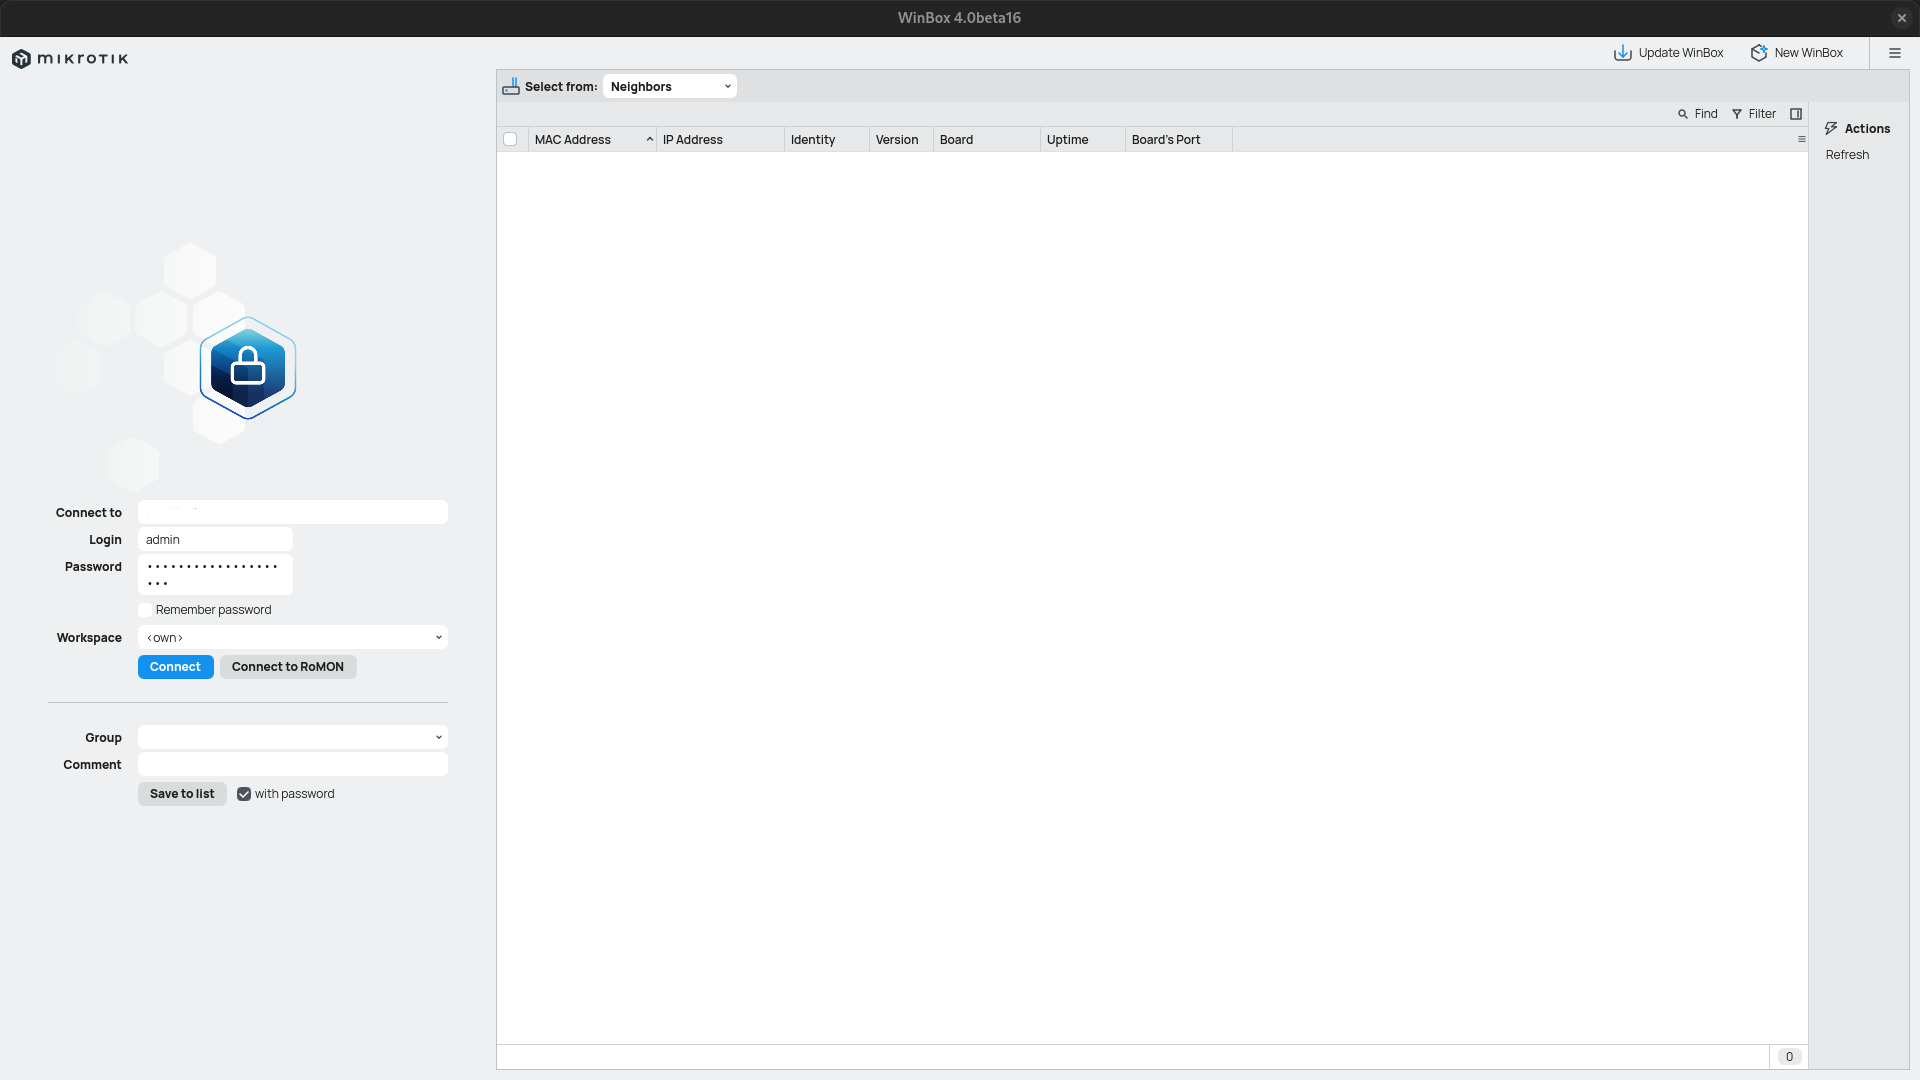Focus the Comment input field
The height and width of the screenshot is (1080, 1920).
pyautogui.click(x=293, y=765)
